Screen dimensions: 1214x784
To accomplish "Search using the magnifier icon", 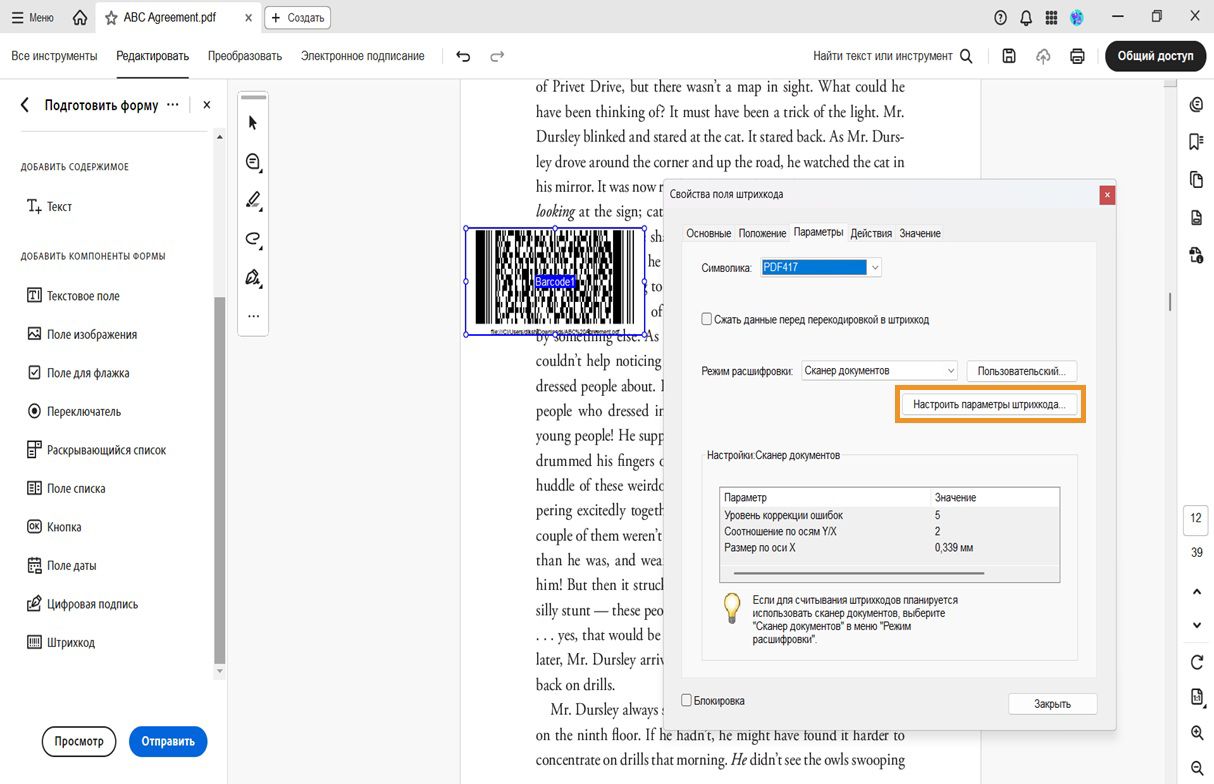I will (x=966, y=56).
